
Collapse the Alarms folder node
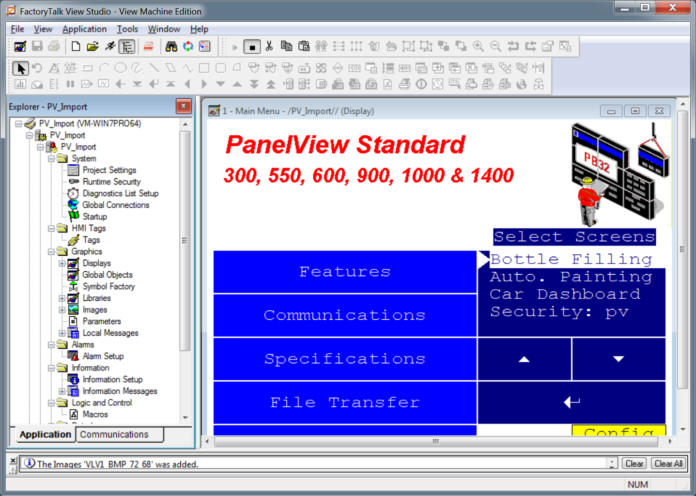pos(51,345)
